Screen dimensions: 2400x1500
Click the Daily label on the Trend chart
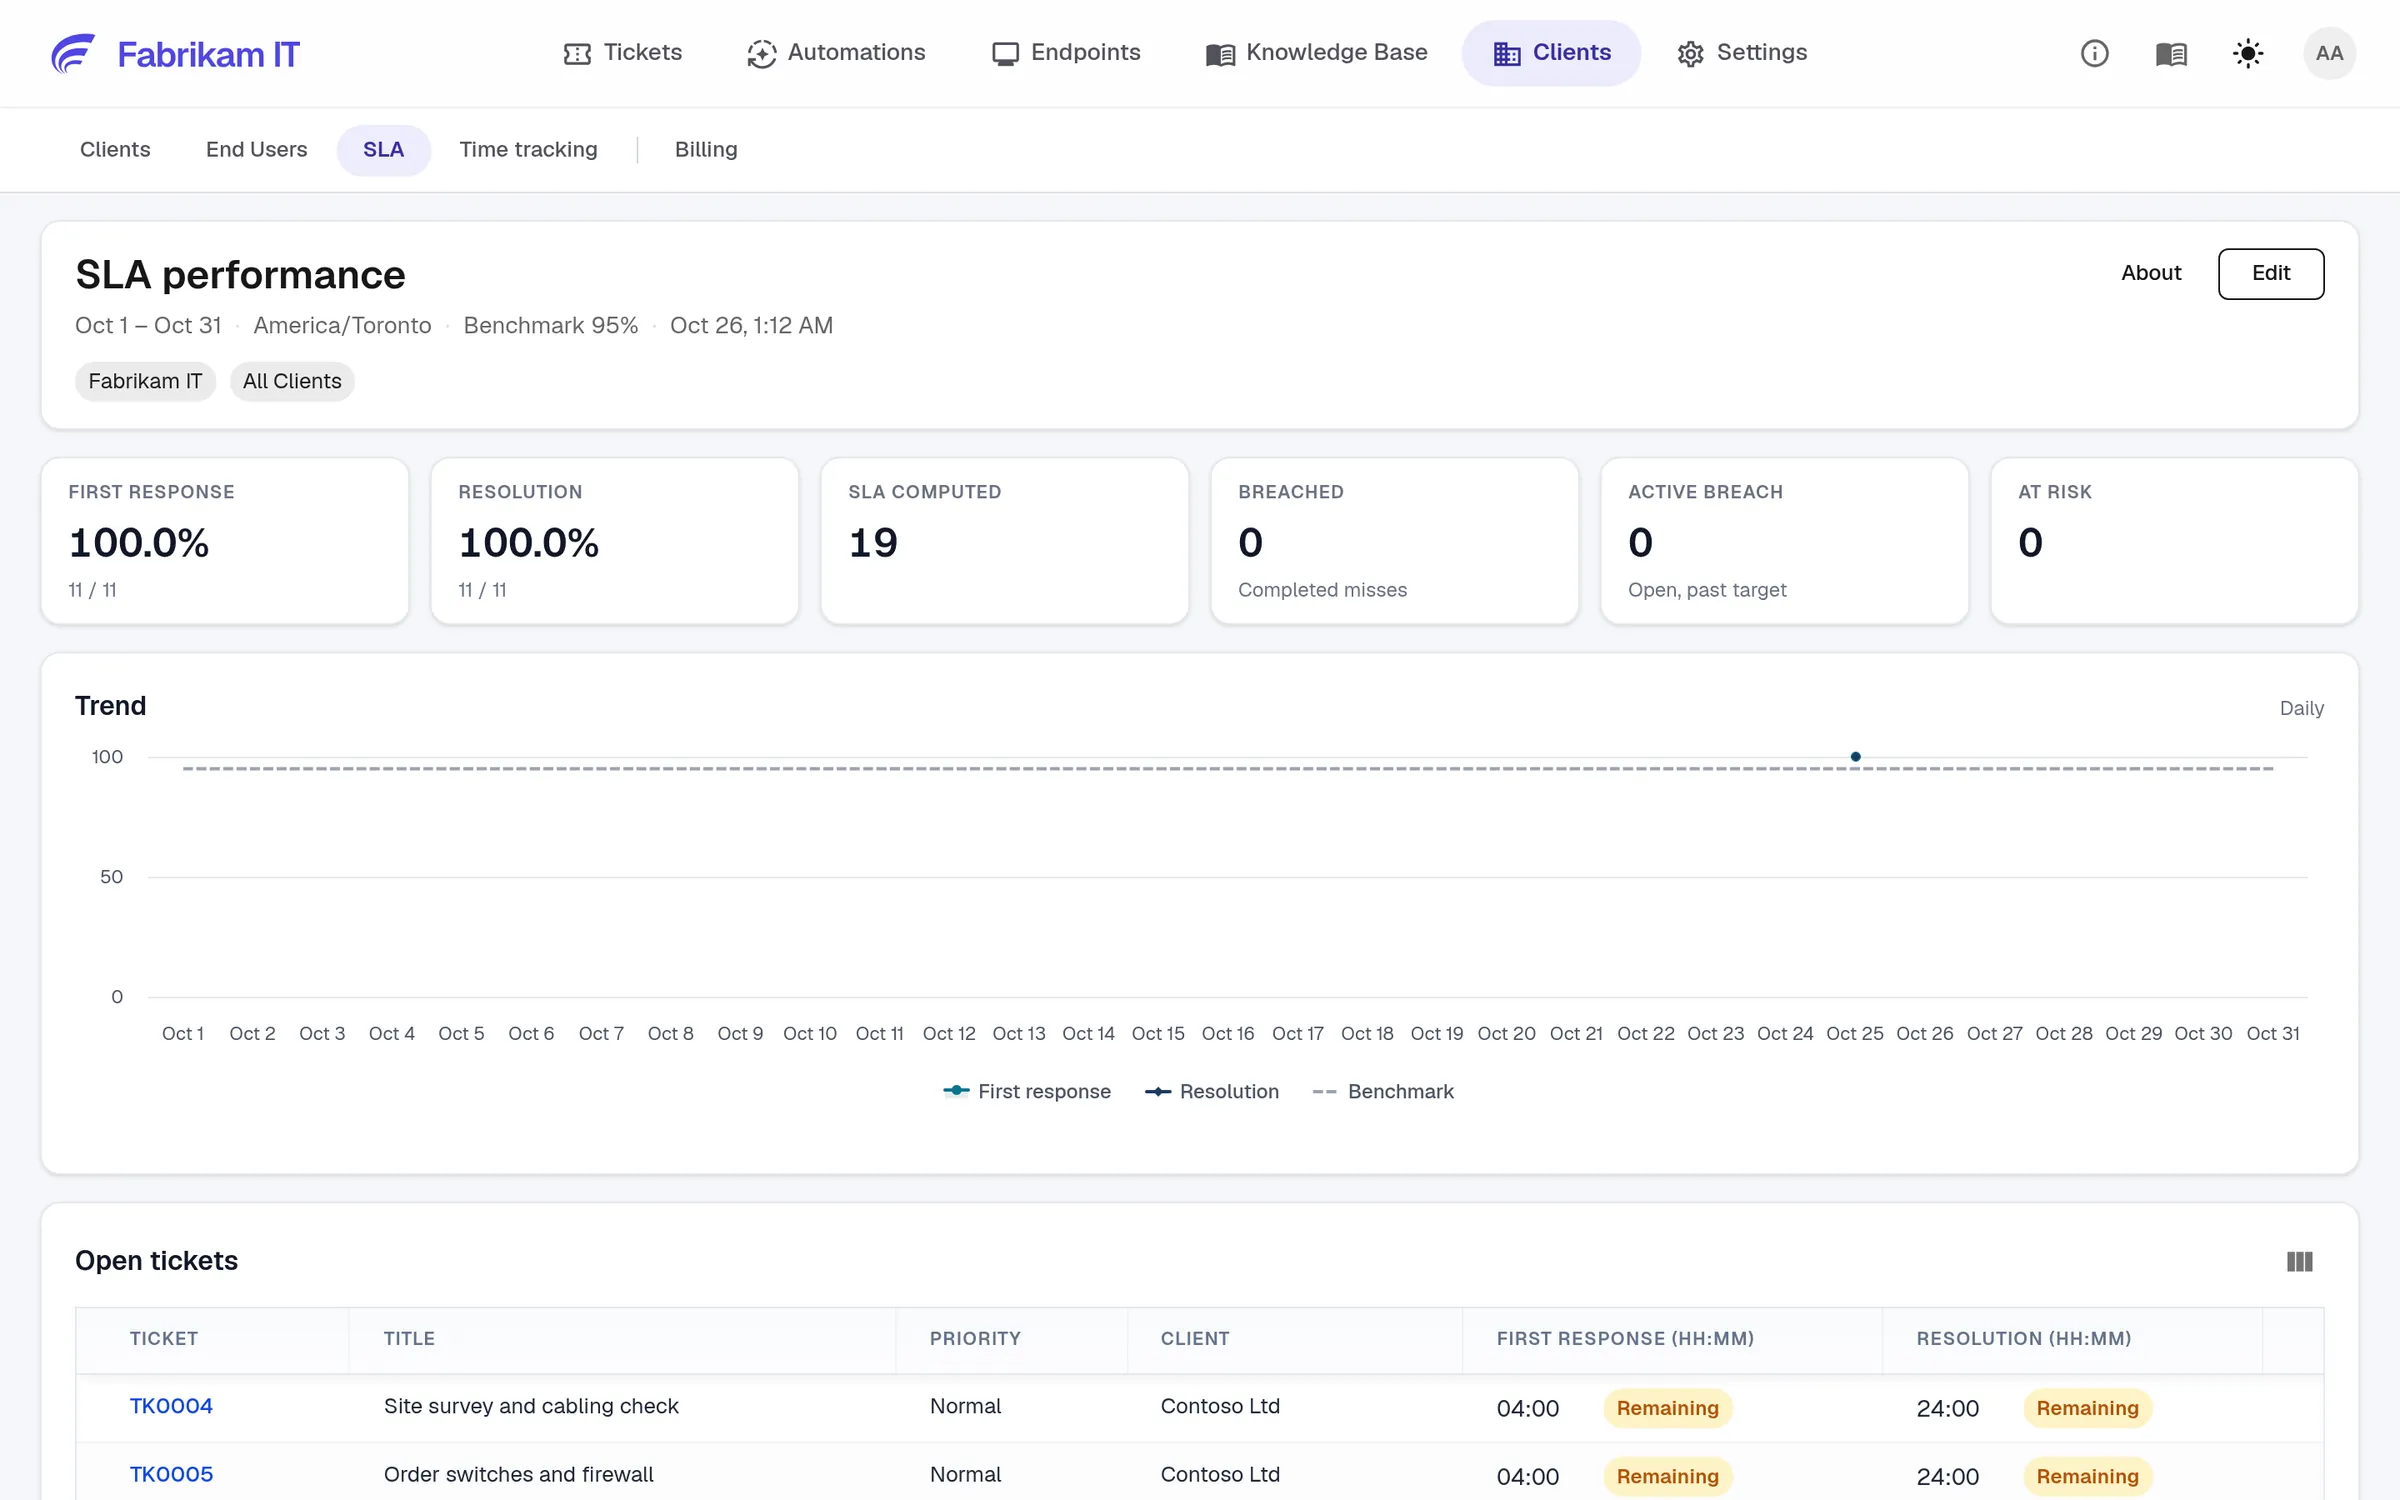(x=2301, y=708)
